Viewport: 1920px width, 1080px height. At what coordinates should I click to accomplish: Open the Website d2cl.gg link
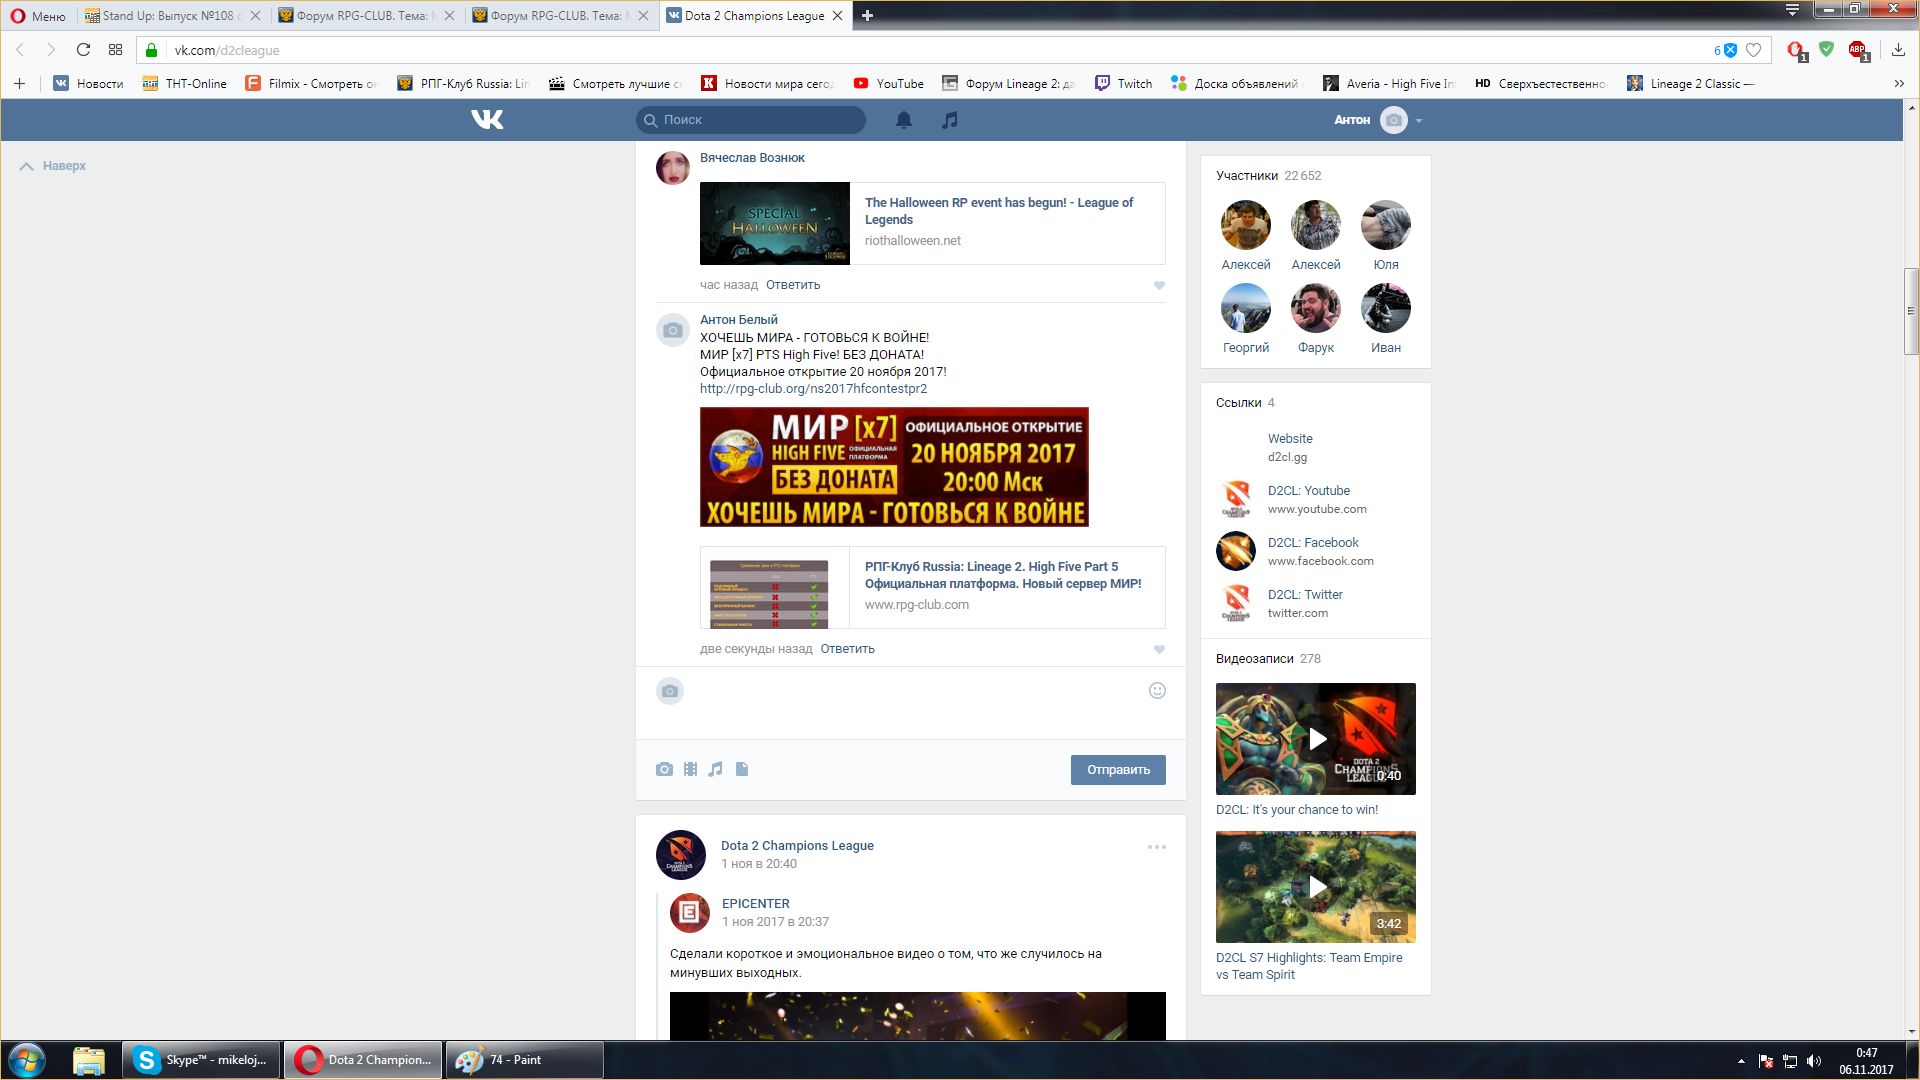coord(1290,439)
